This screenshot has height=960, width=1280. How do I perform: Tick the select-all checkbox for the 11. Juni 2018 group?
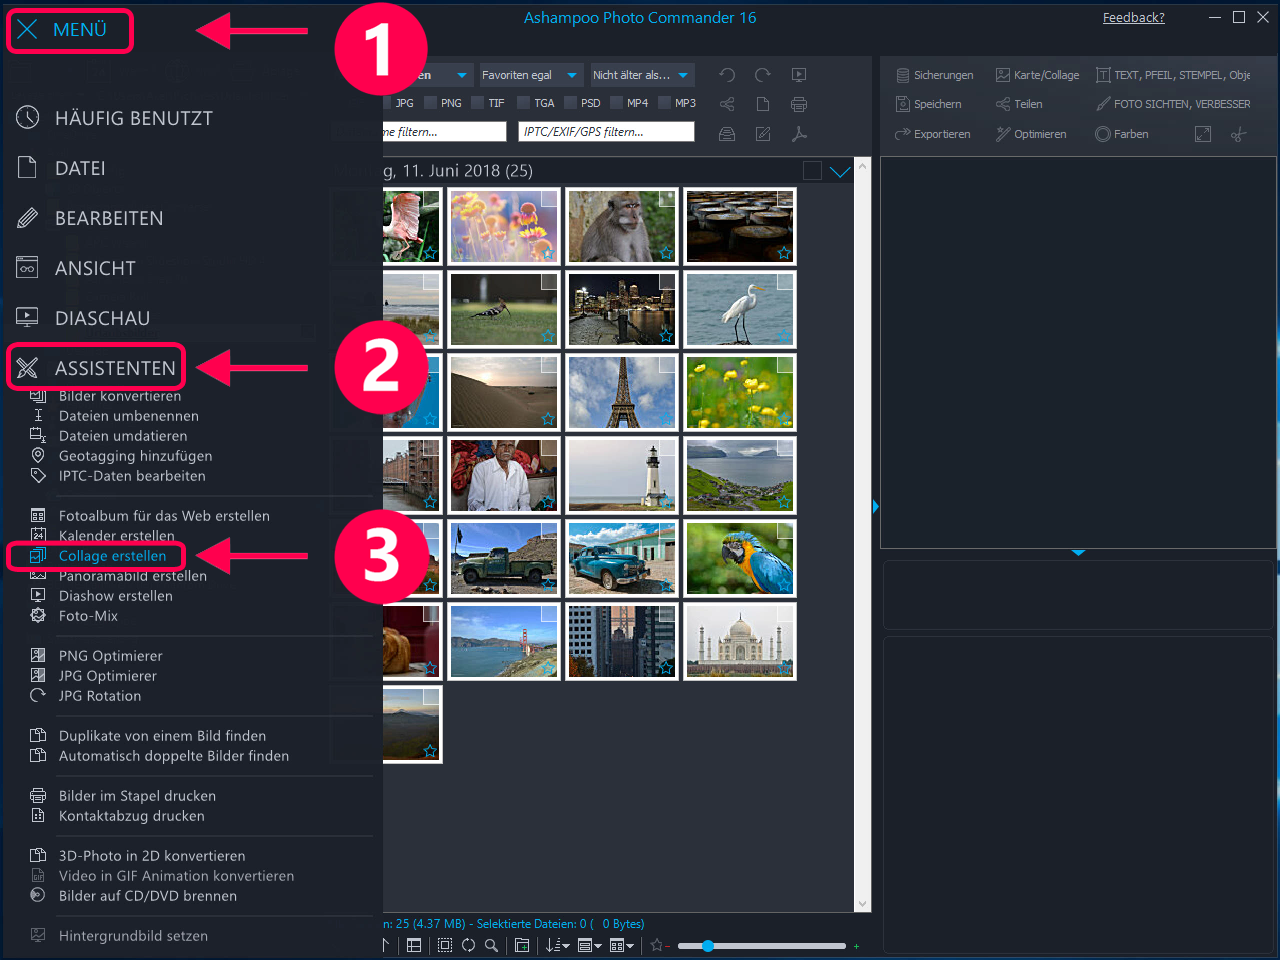pos(812,171)
